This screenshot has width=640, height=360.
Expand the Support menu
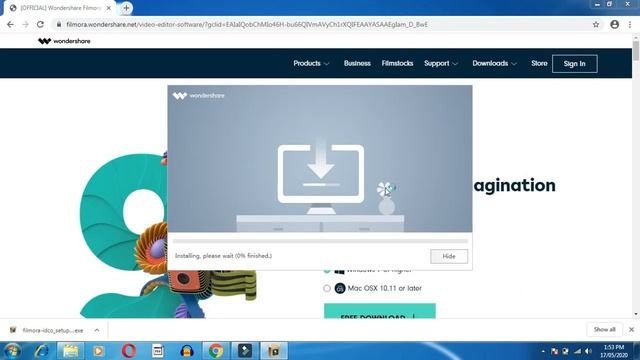click(441, 63)
